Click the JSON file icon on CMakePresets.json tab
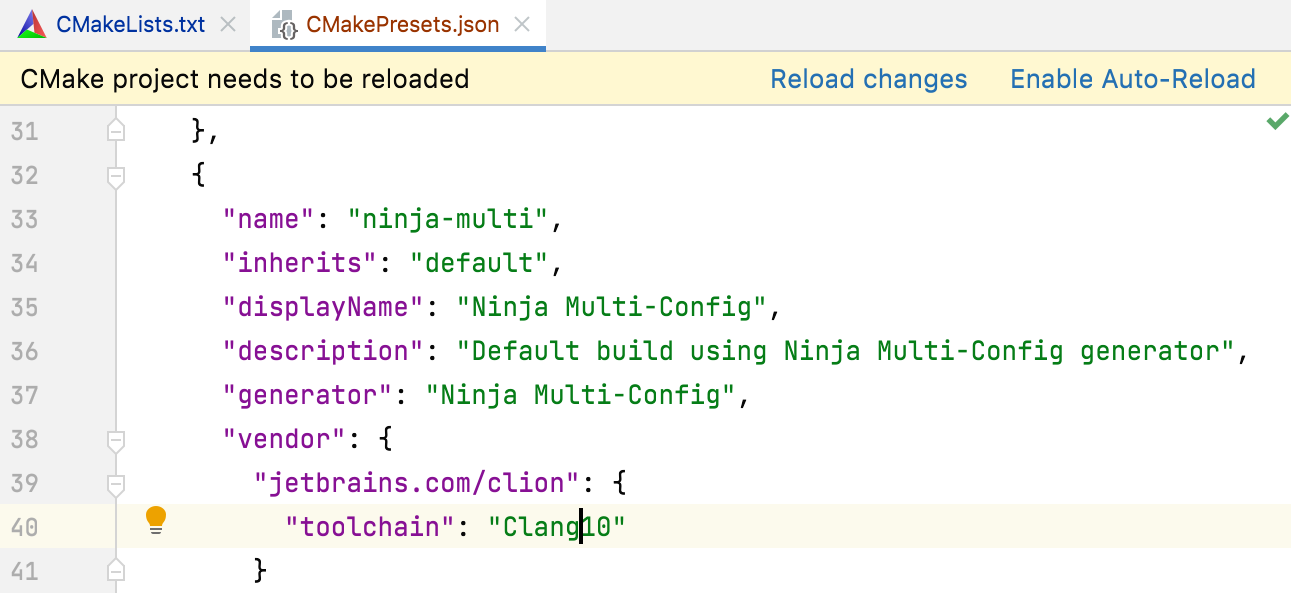This screenshot has width=1291, height=593. click(x=286, y=23)
